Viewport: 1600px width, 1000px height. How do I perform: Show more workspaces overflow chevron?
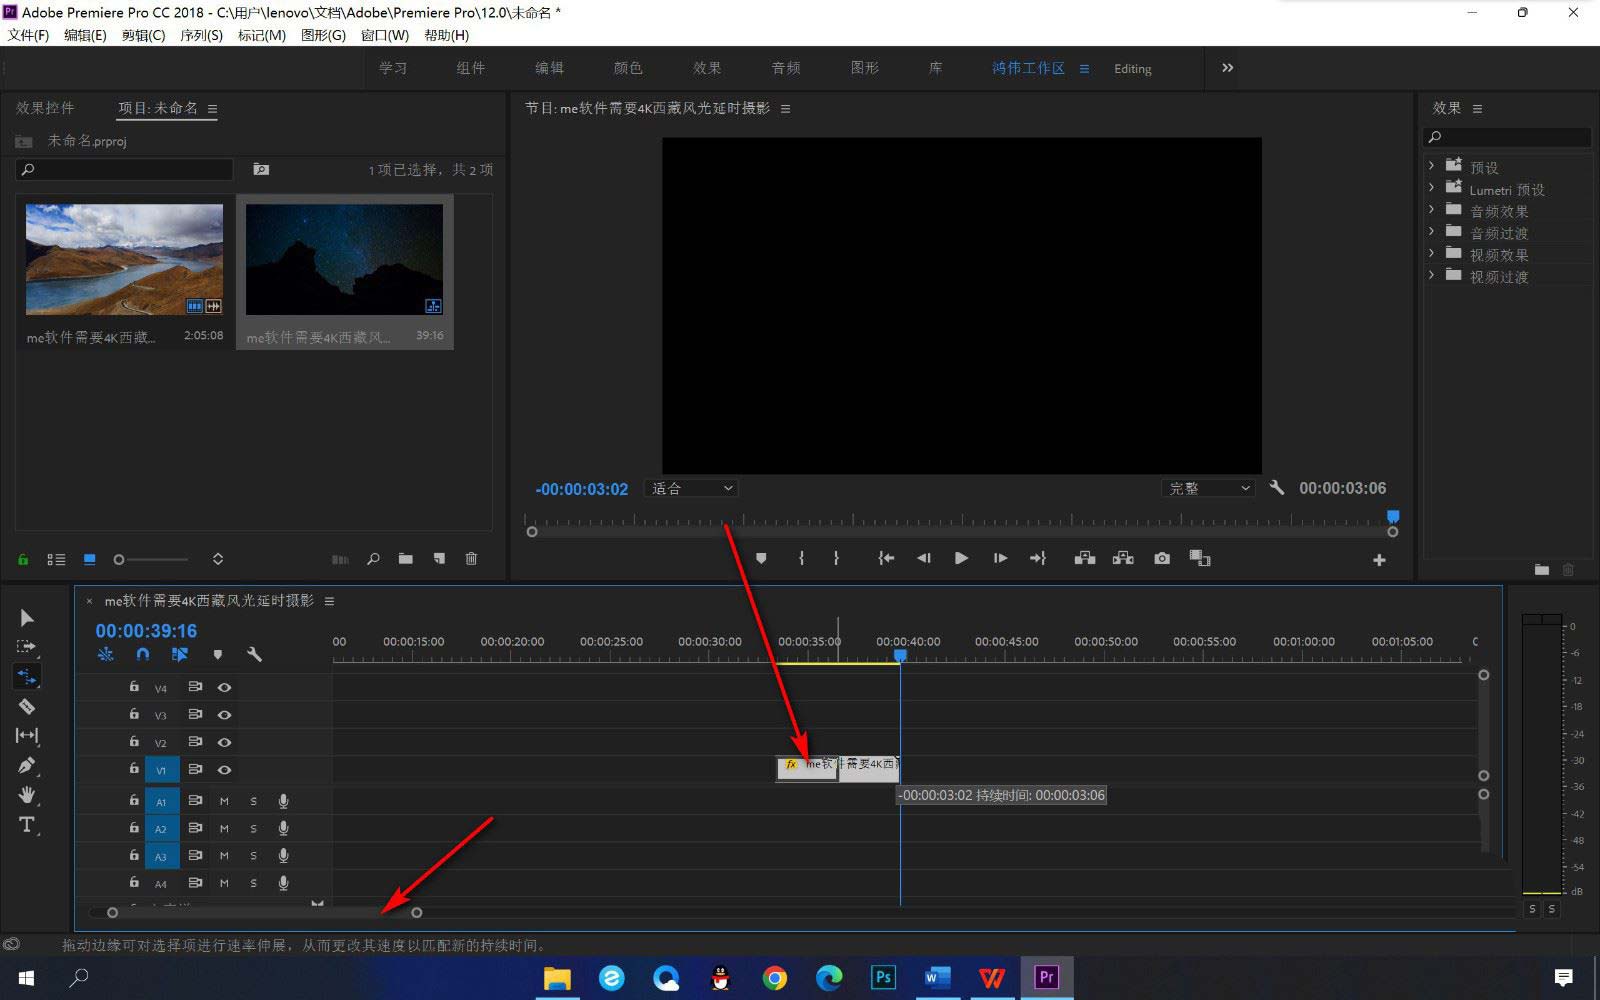tap(1227, 68)
